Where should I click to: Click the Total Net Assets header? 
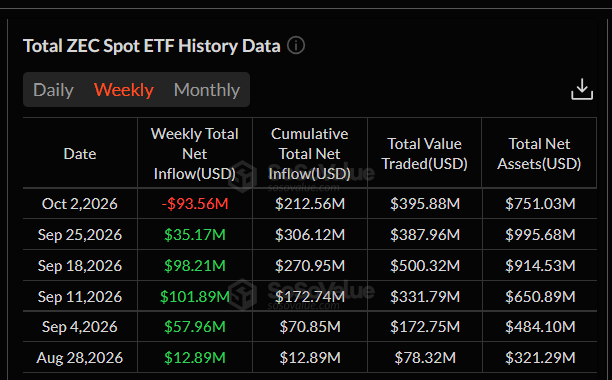[x=539, y=154]
